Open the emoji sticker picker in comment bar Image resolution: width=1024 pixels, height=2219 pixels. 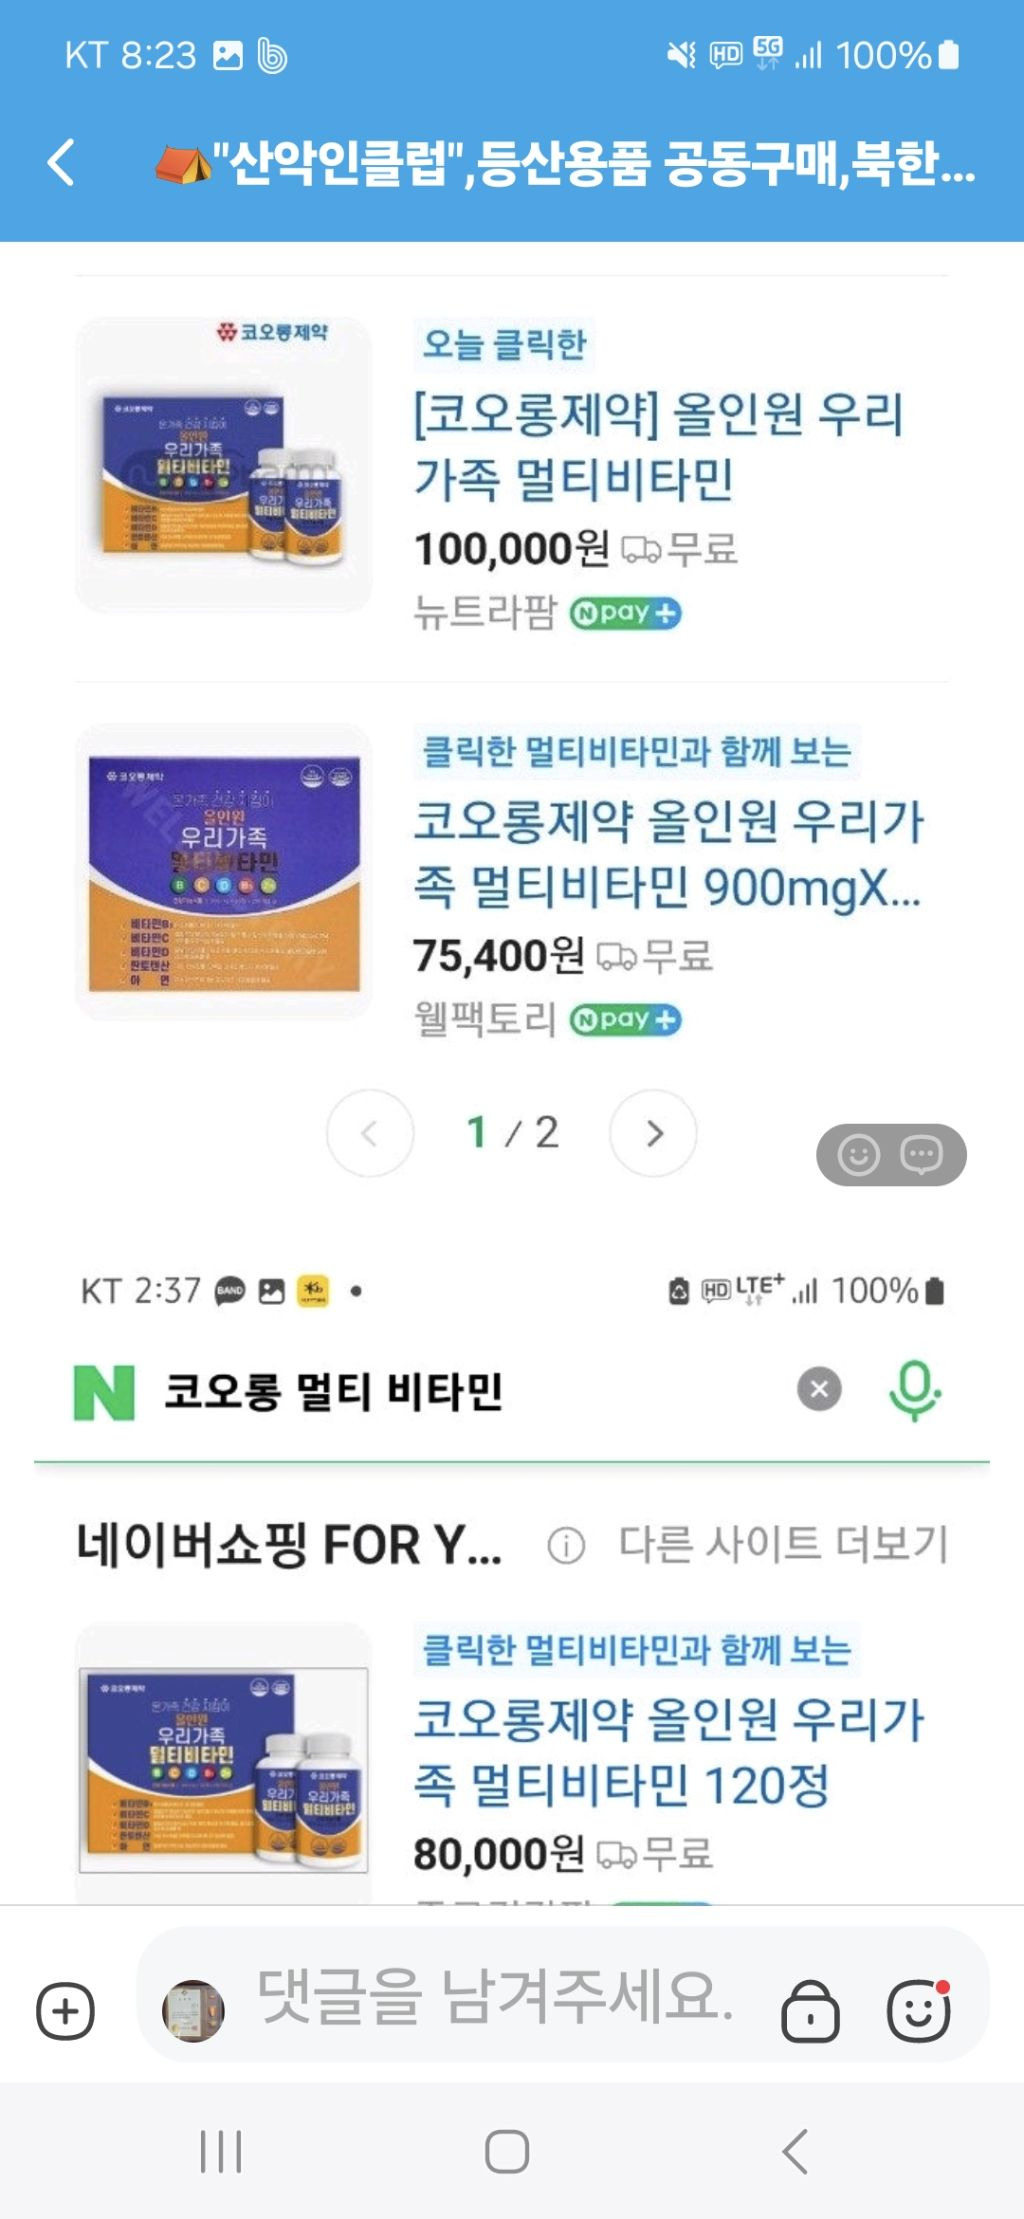click(x=918, y=2010)
